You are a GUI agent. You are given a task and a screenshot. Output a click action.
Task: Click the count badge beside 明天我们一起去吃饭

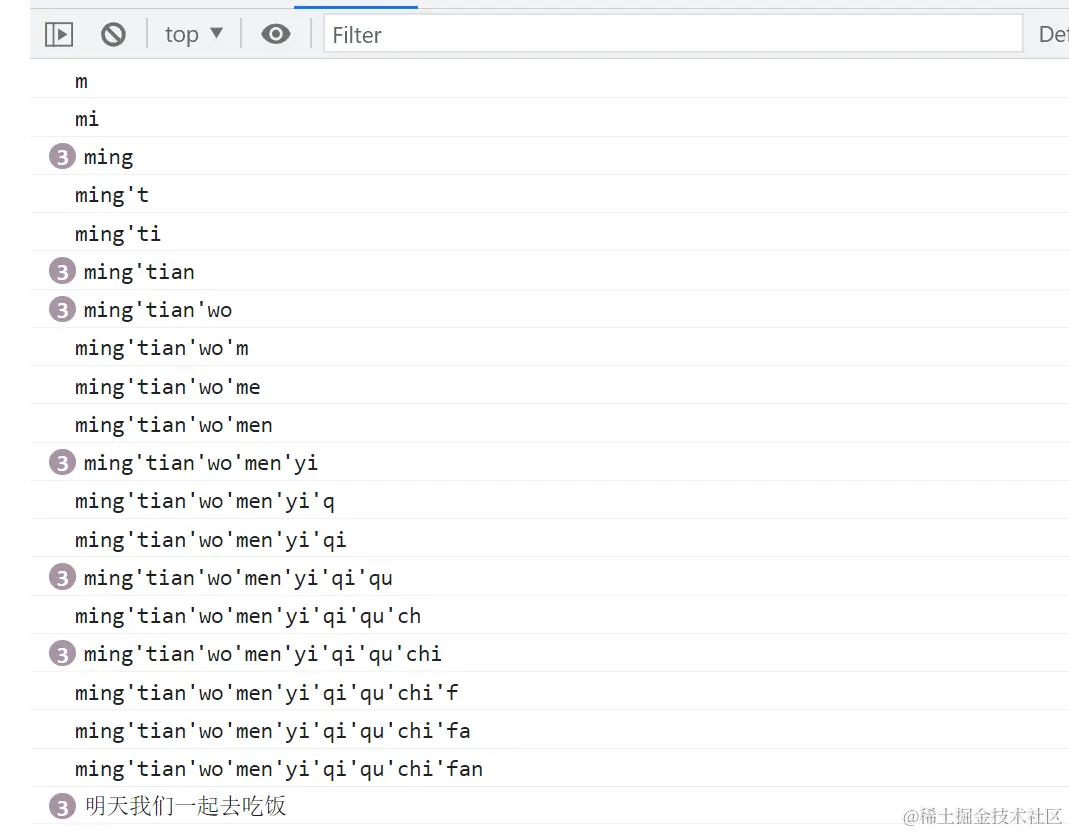click(x=62, y=807)
